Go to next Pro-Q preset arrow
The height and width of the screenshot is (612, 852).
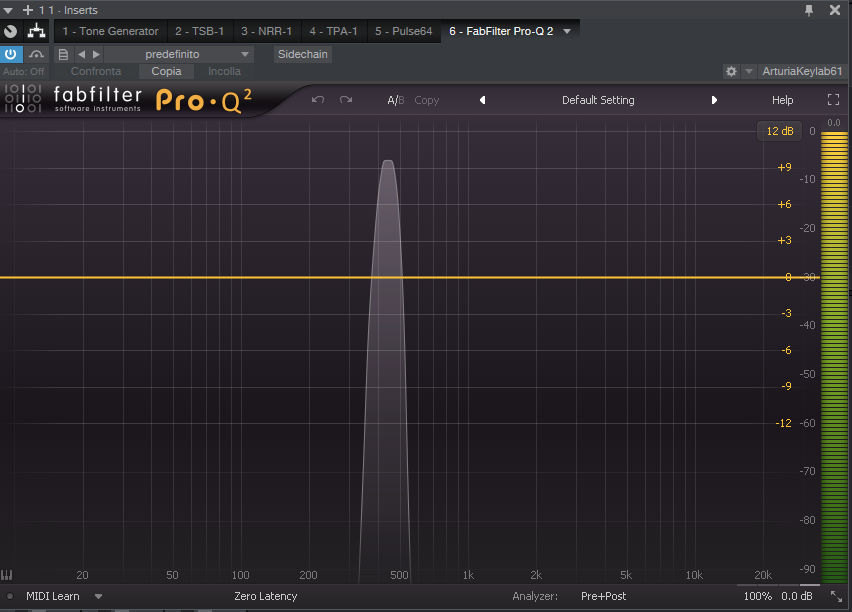tap(714, 100)
